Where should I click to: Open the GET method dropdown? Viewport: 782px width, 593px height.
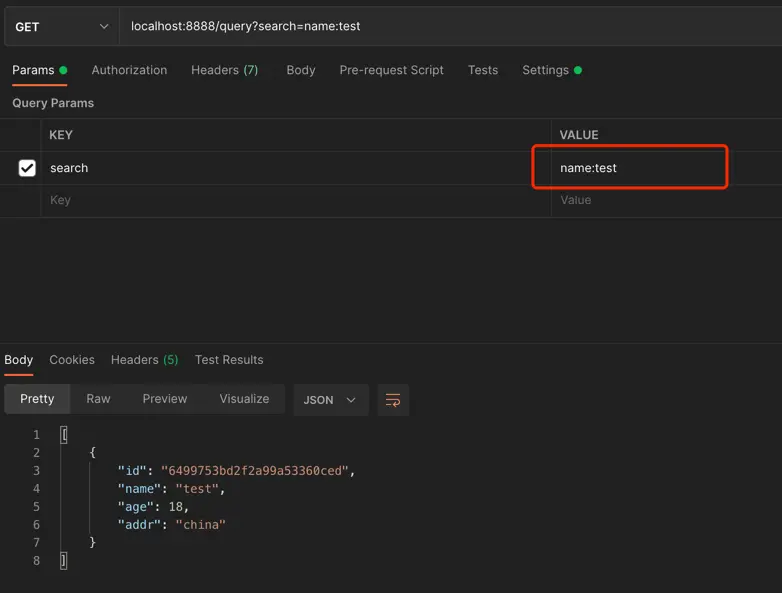[60, 27]
